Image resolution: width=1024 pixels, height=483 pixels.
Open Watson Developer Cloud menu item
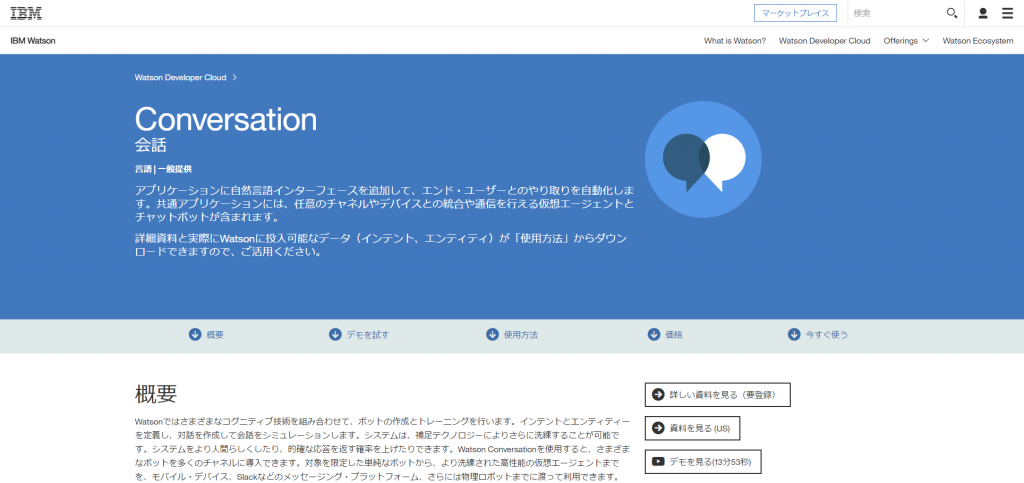824,40
